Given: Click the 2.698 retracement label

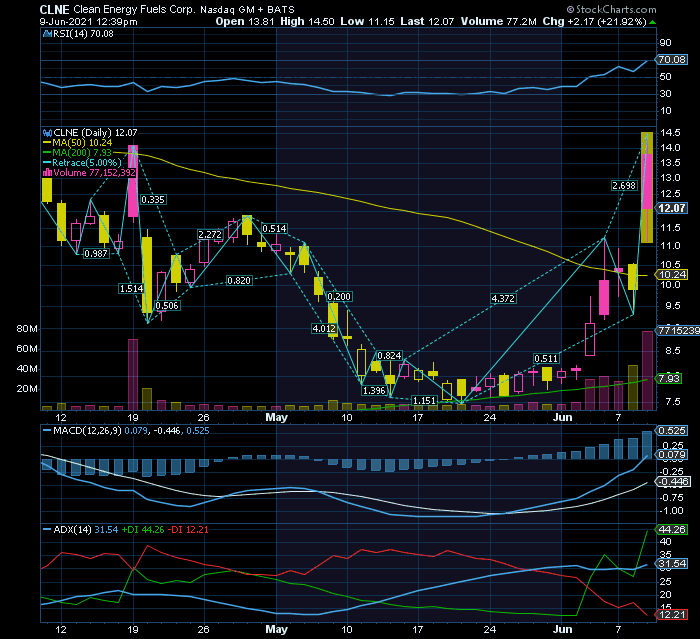Looking at the screenshot, I should click(624, 185).
